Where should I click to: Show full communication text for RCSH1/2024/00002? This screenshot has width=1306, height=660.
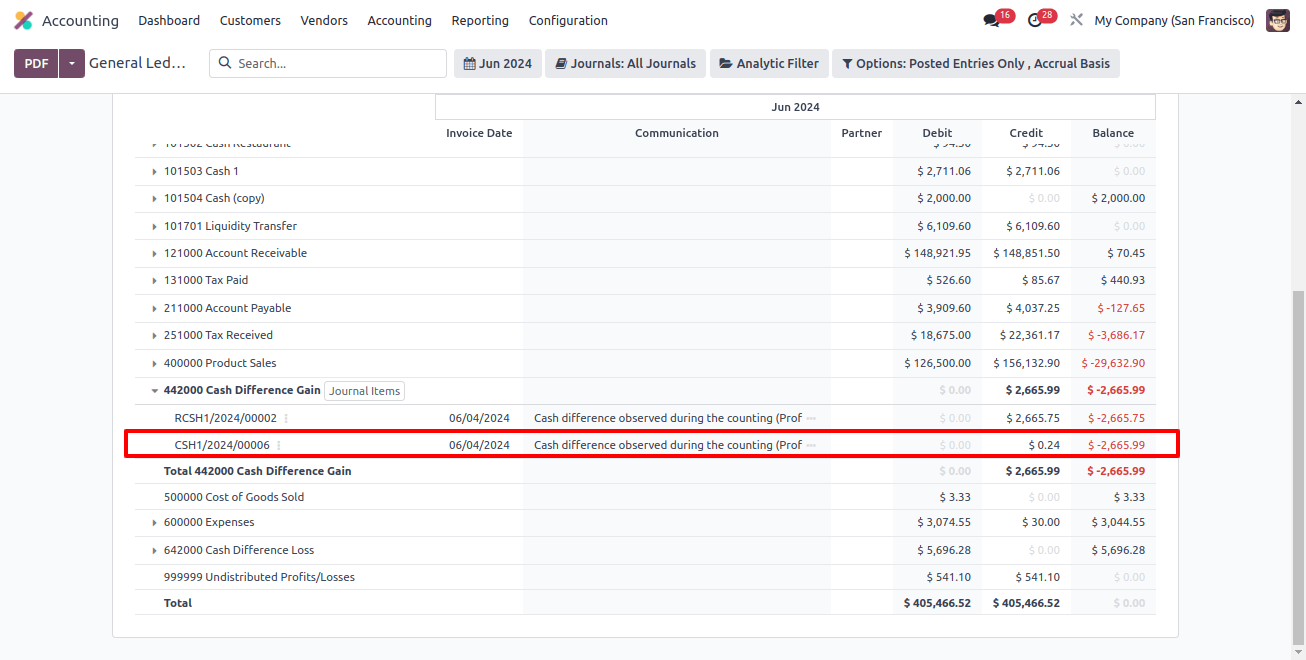[812, 418]
